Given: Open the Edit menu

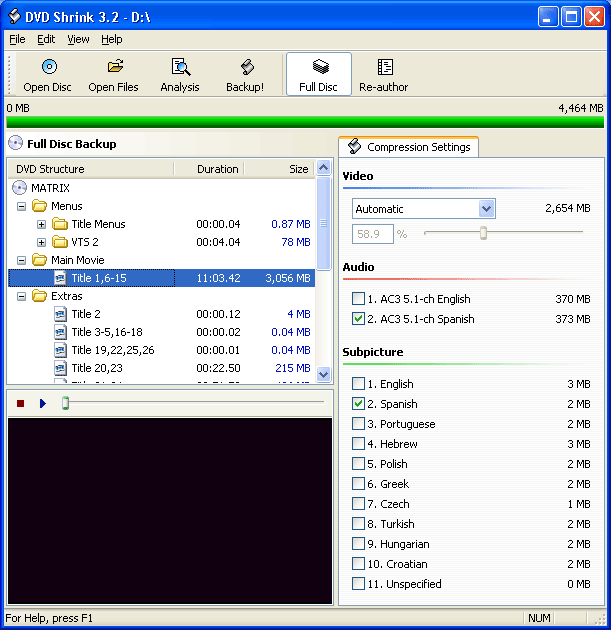Looking at the screenshot, I should [x=46, y=39].
